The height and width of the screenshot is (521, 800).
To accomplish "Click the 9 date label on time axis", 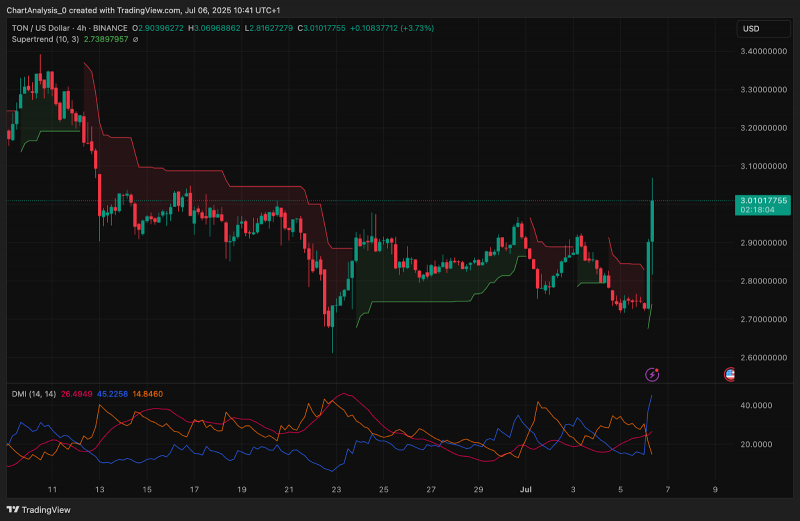I will coord(715,489).
